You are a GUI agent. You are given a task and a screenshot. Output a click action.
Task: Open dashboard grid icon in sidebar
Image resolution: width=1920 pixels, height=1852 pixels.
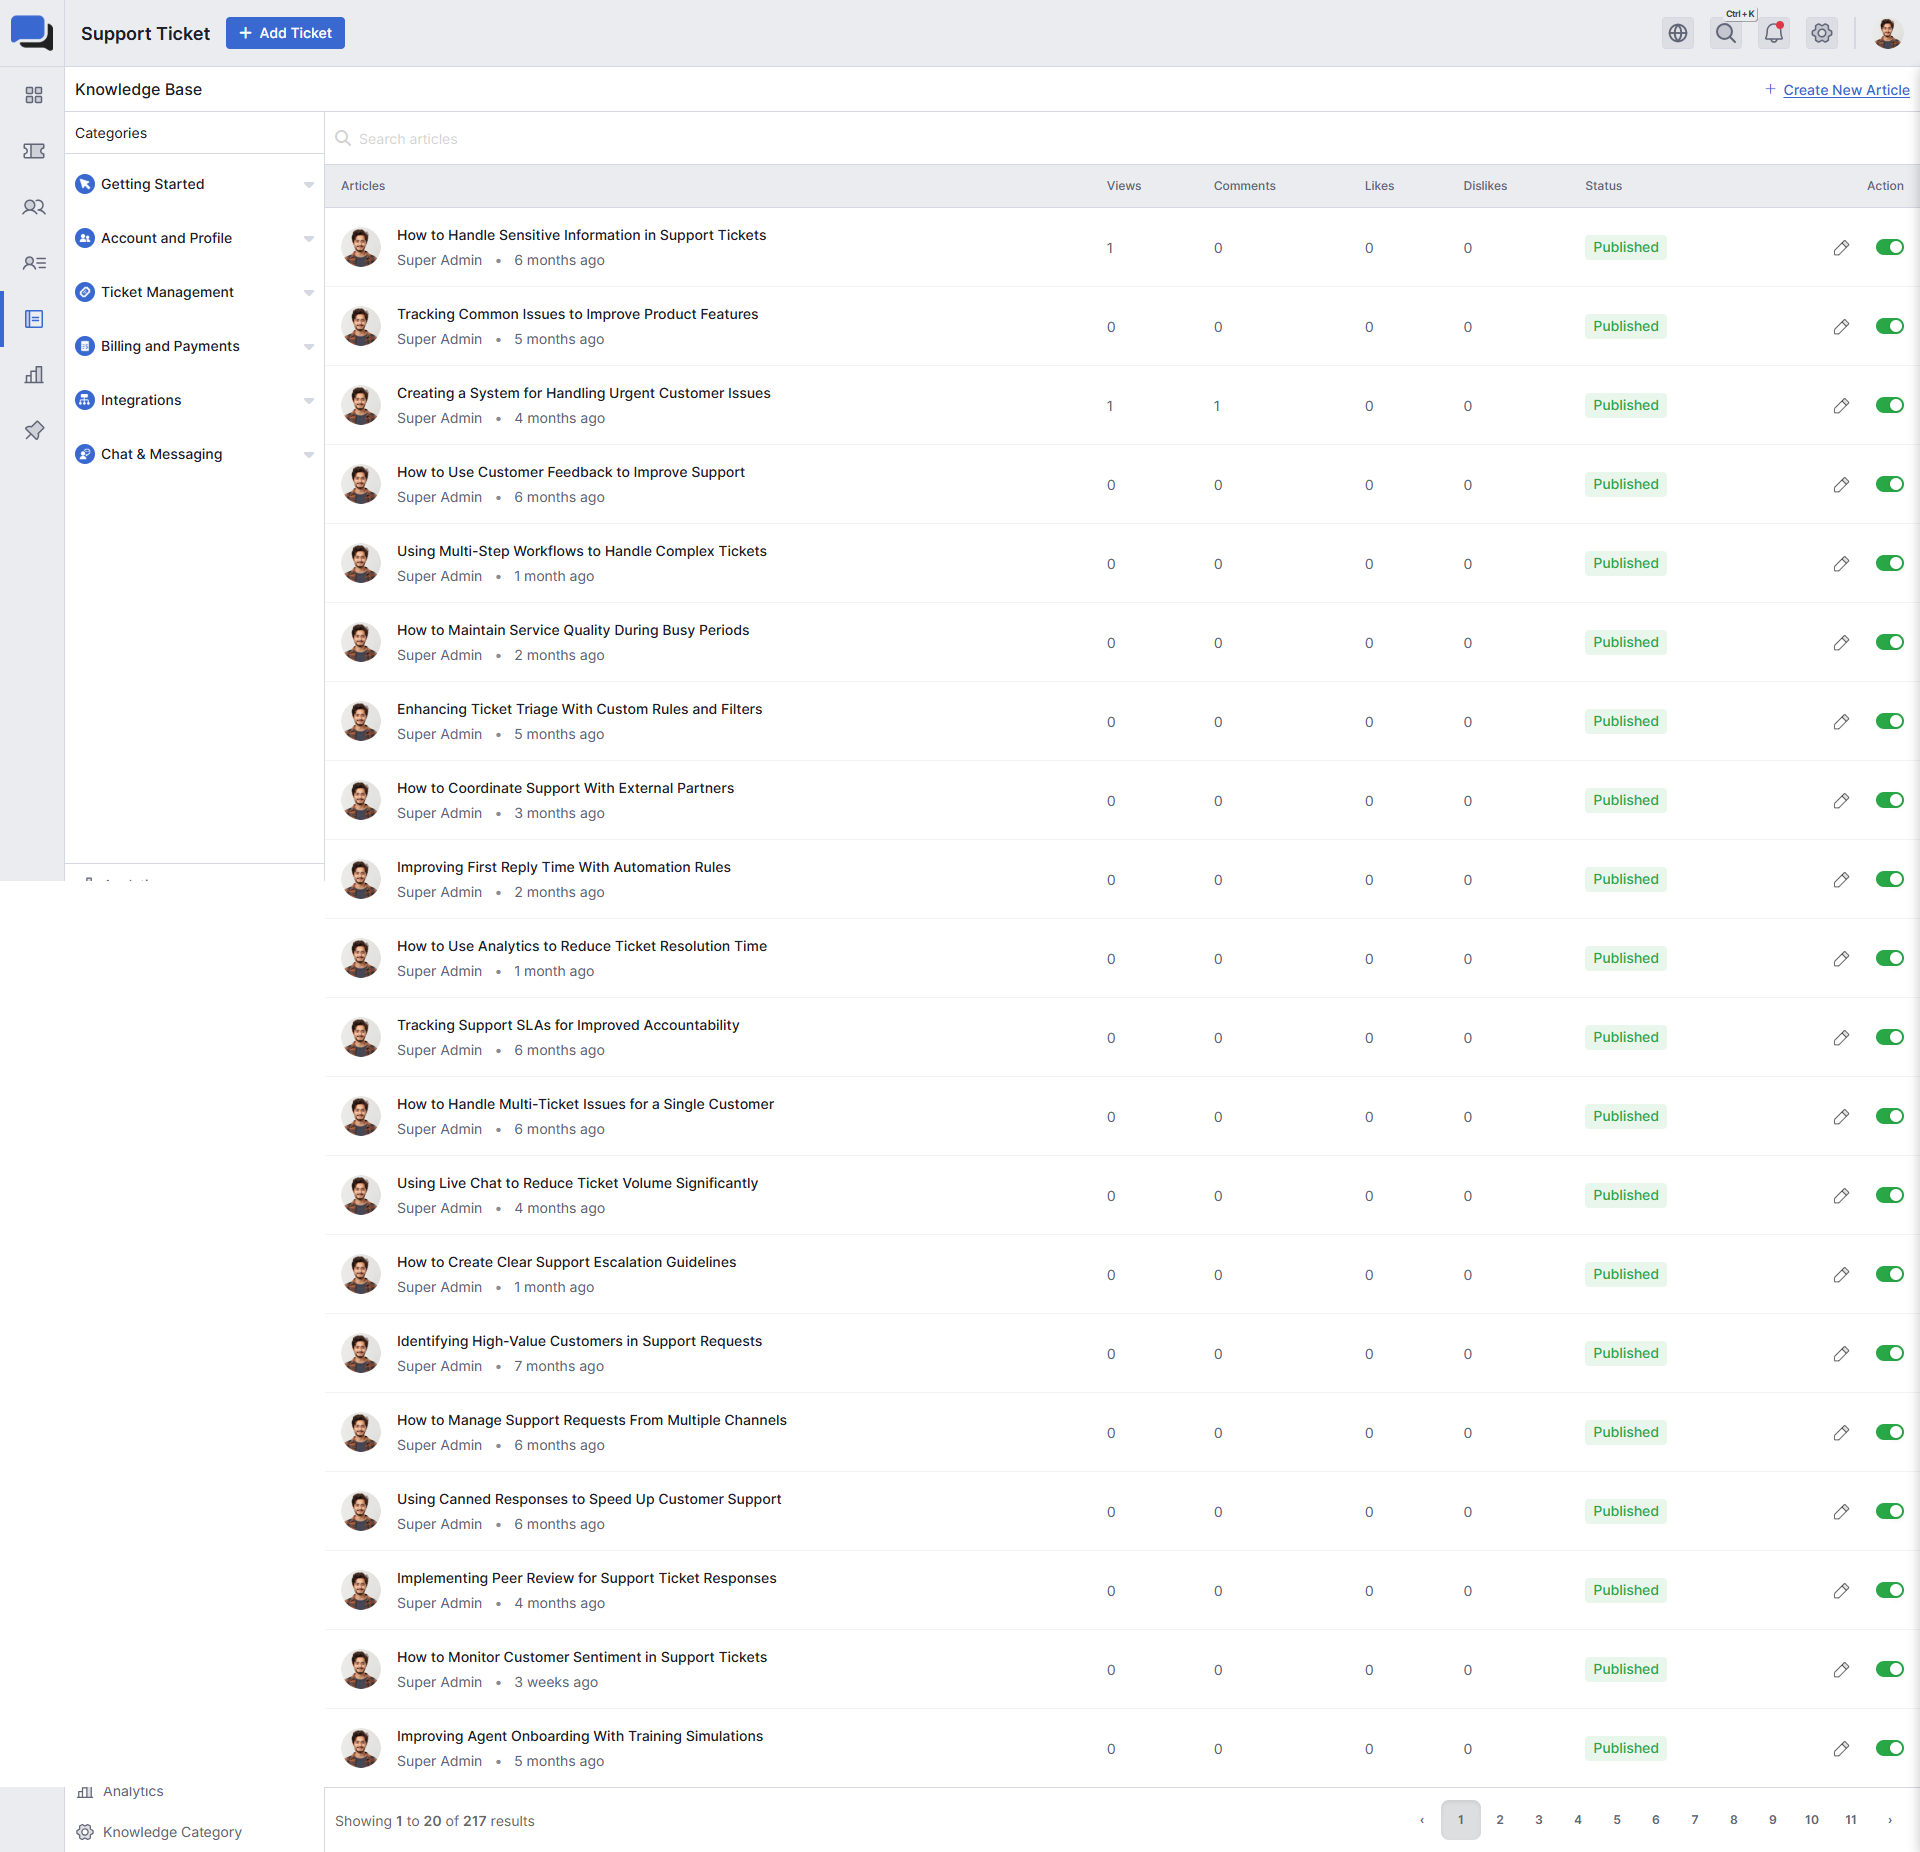pyautogui.click(x=34, y=95)
